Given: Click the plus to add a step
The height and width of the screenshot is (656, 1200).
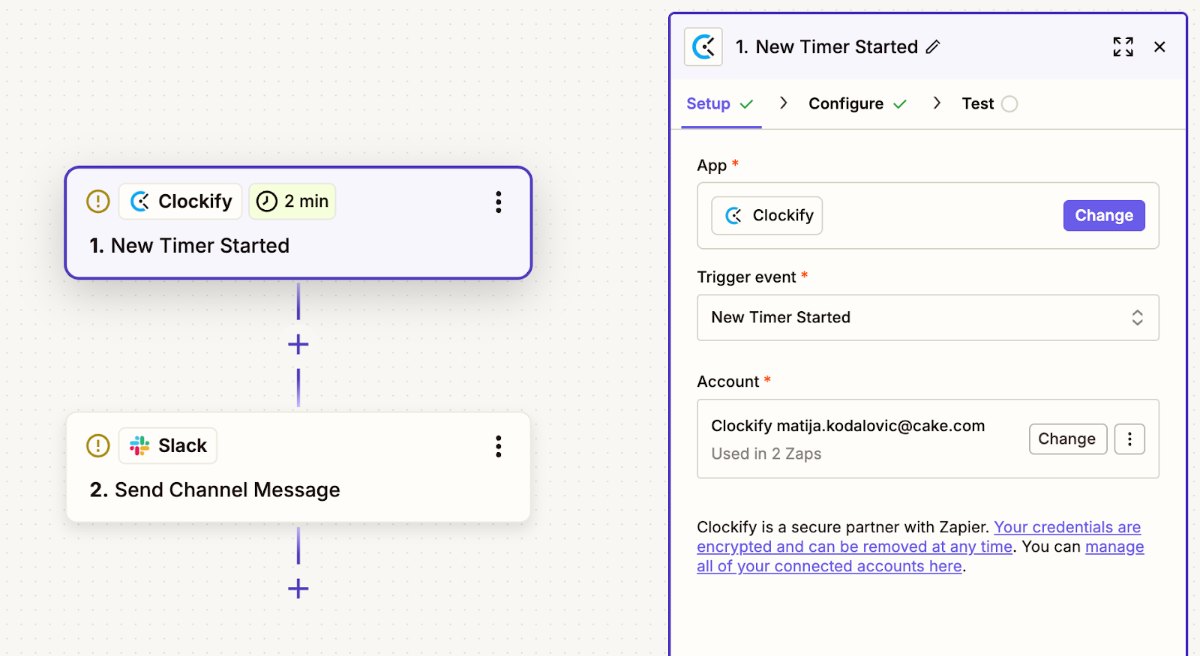Looking at the screenshot, I should point(297,344).
